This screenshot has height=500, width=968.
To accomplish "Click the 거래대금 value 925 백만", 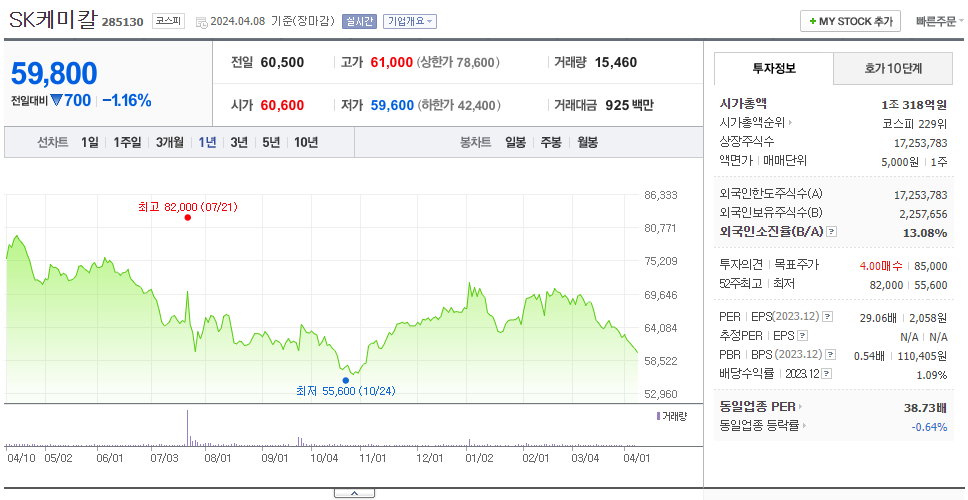I will point(629,106).
